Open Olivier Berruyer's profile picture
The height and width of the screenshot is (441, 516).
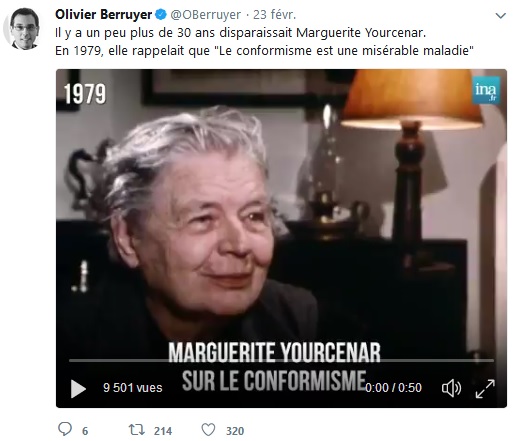(x=22, y=29)
